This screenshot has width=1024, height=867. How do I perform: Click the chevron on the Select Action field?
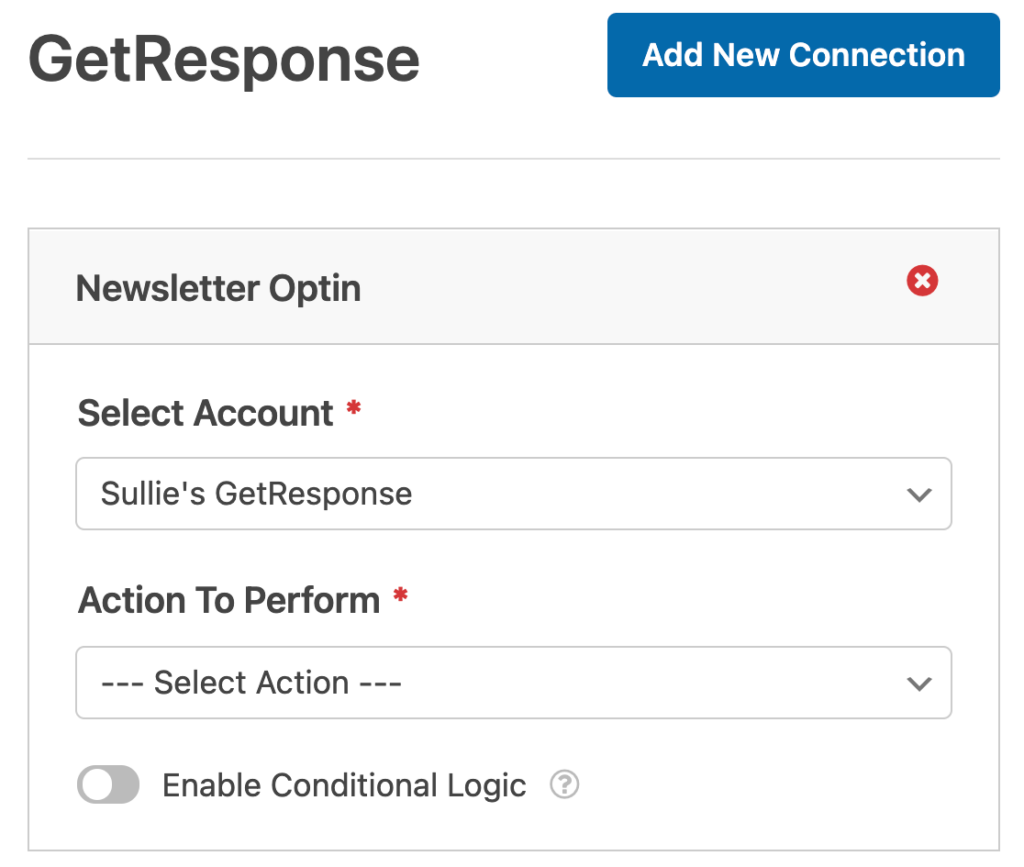(x=918, y=683)
